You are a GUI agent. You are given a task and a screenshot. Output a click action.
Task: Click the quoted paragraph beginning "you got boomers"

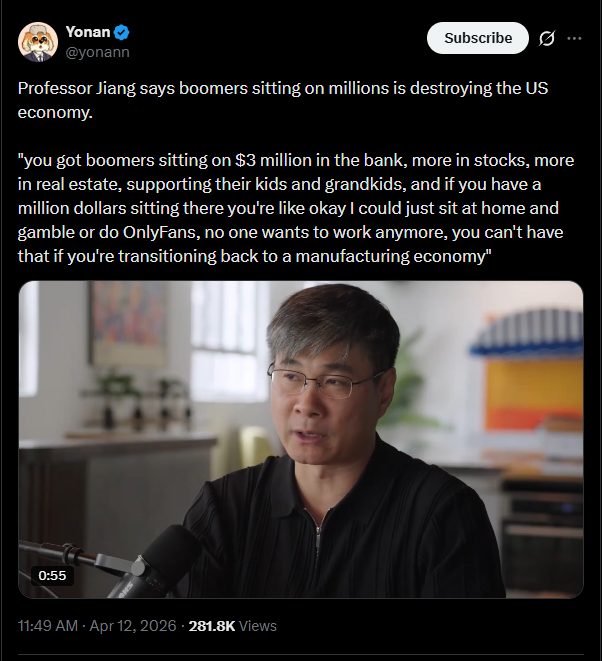[x=296, y=208]
